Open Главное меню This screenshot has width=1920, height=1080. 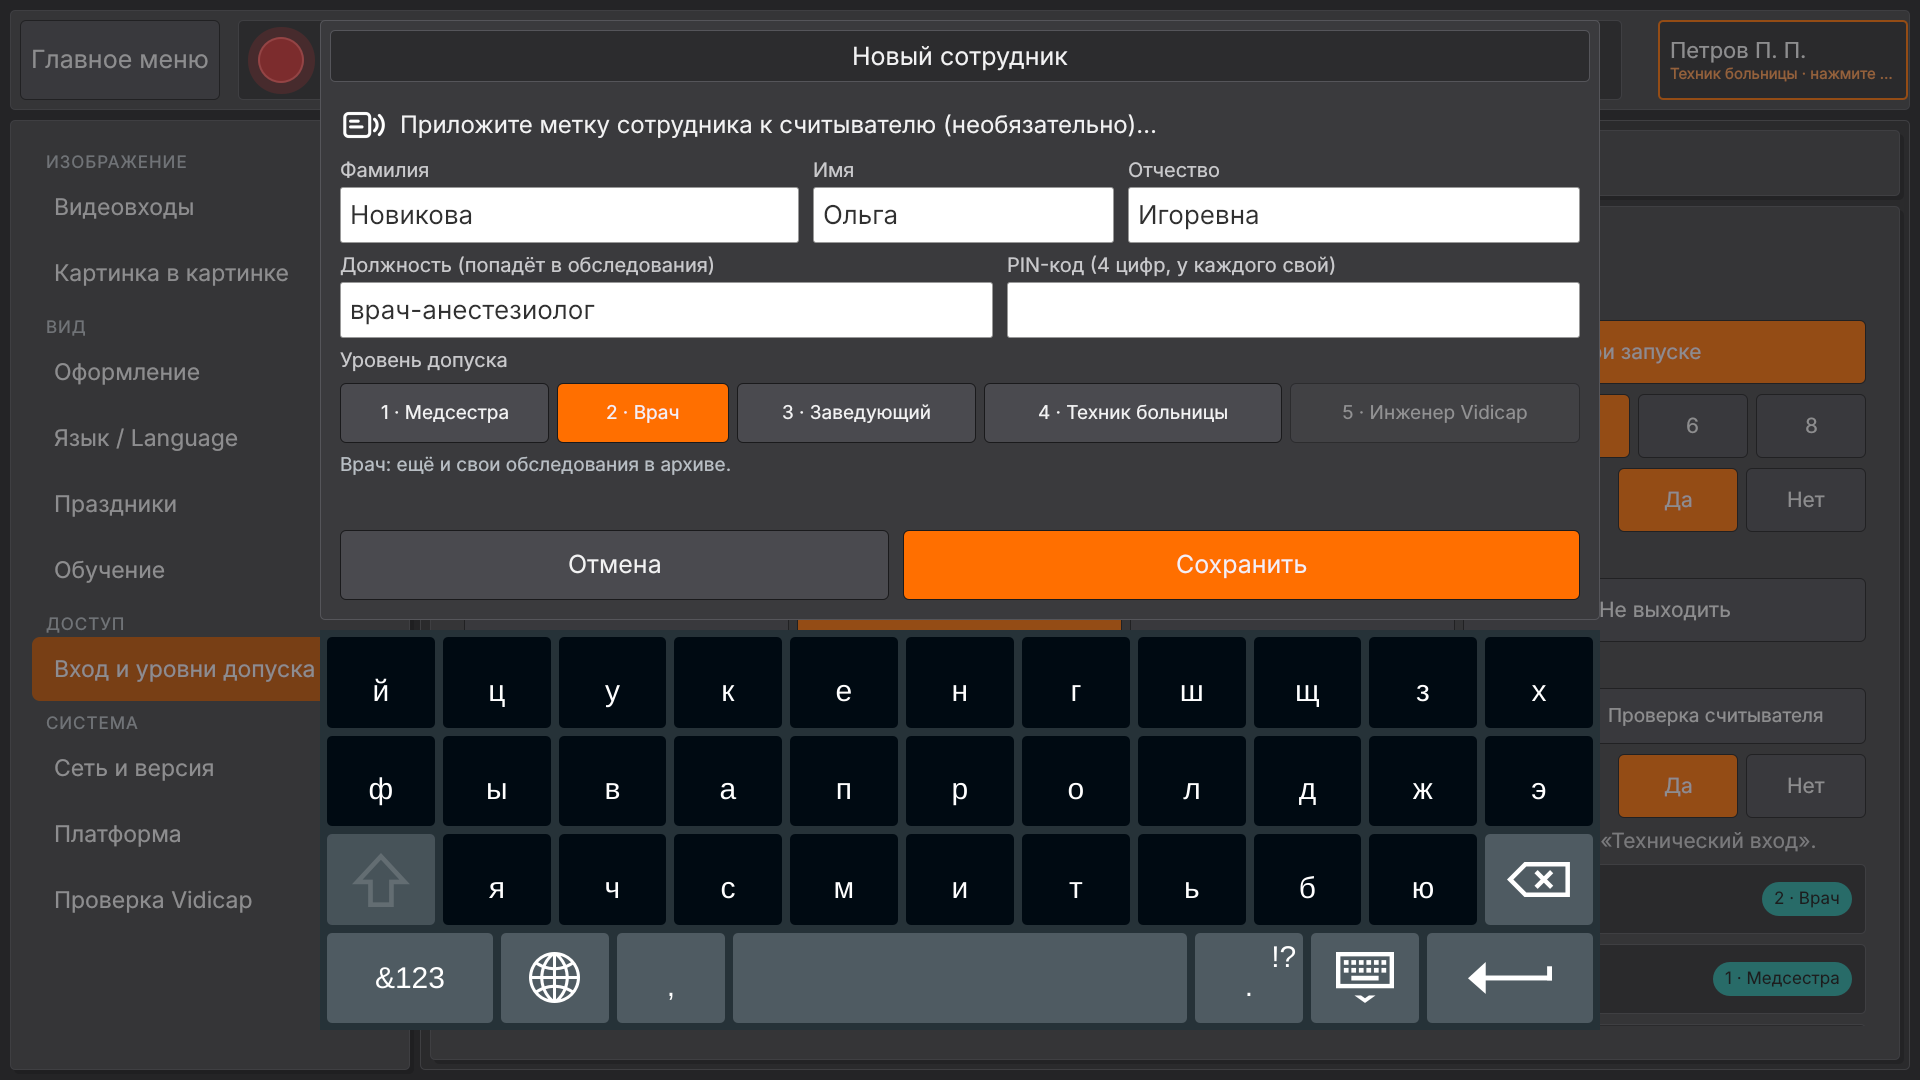coord(120,60)
